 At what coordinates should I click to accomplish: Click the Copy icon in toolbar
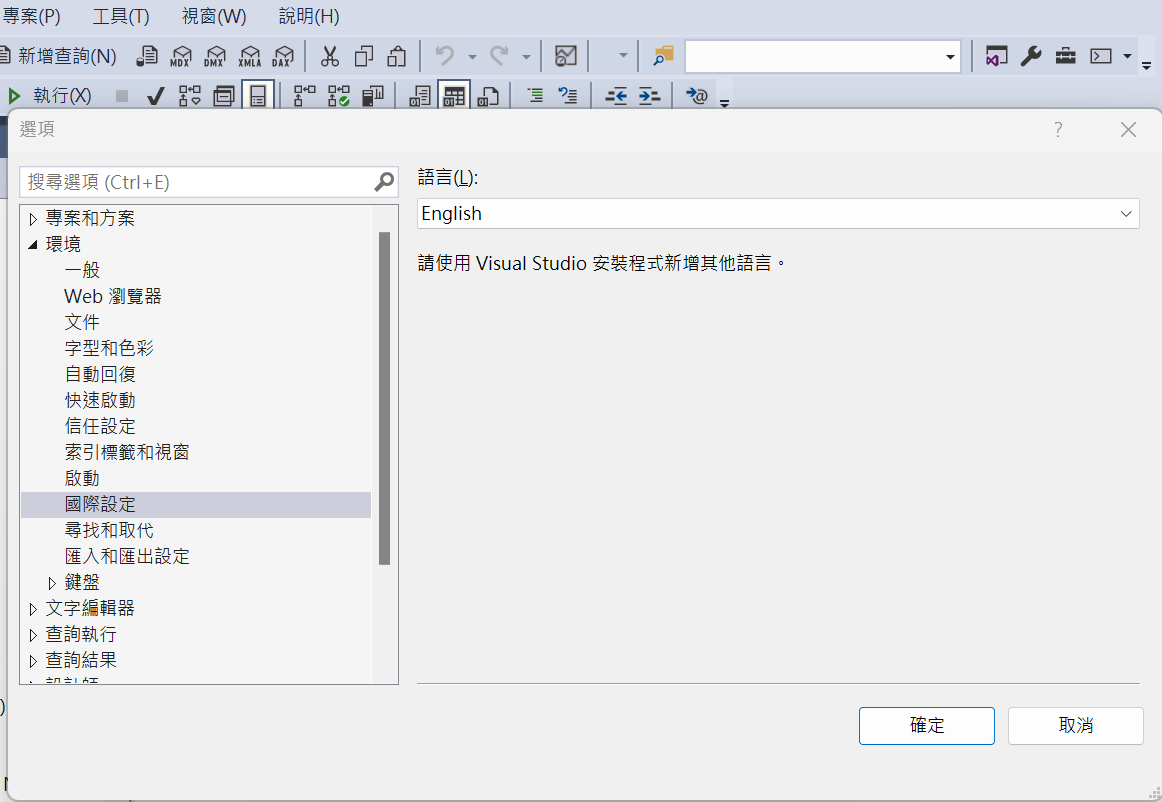(x=364, y=56)
